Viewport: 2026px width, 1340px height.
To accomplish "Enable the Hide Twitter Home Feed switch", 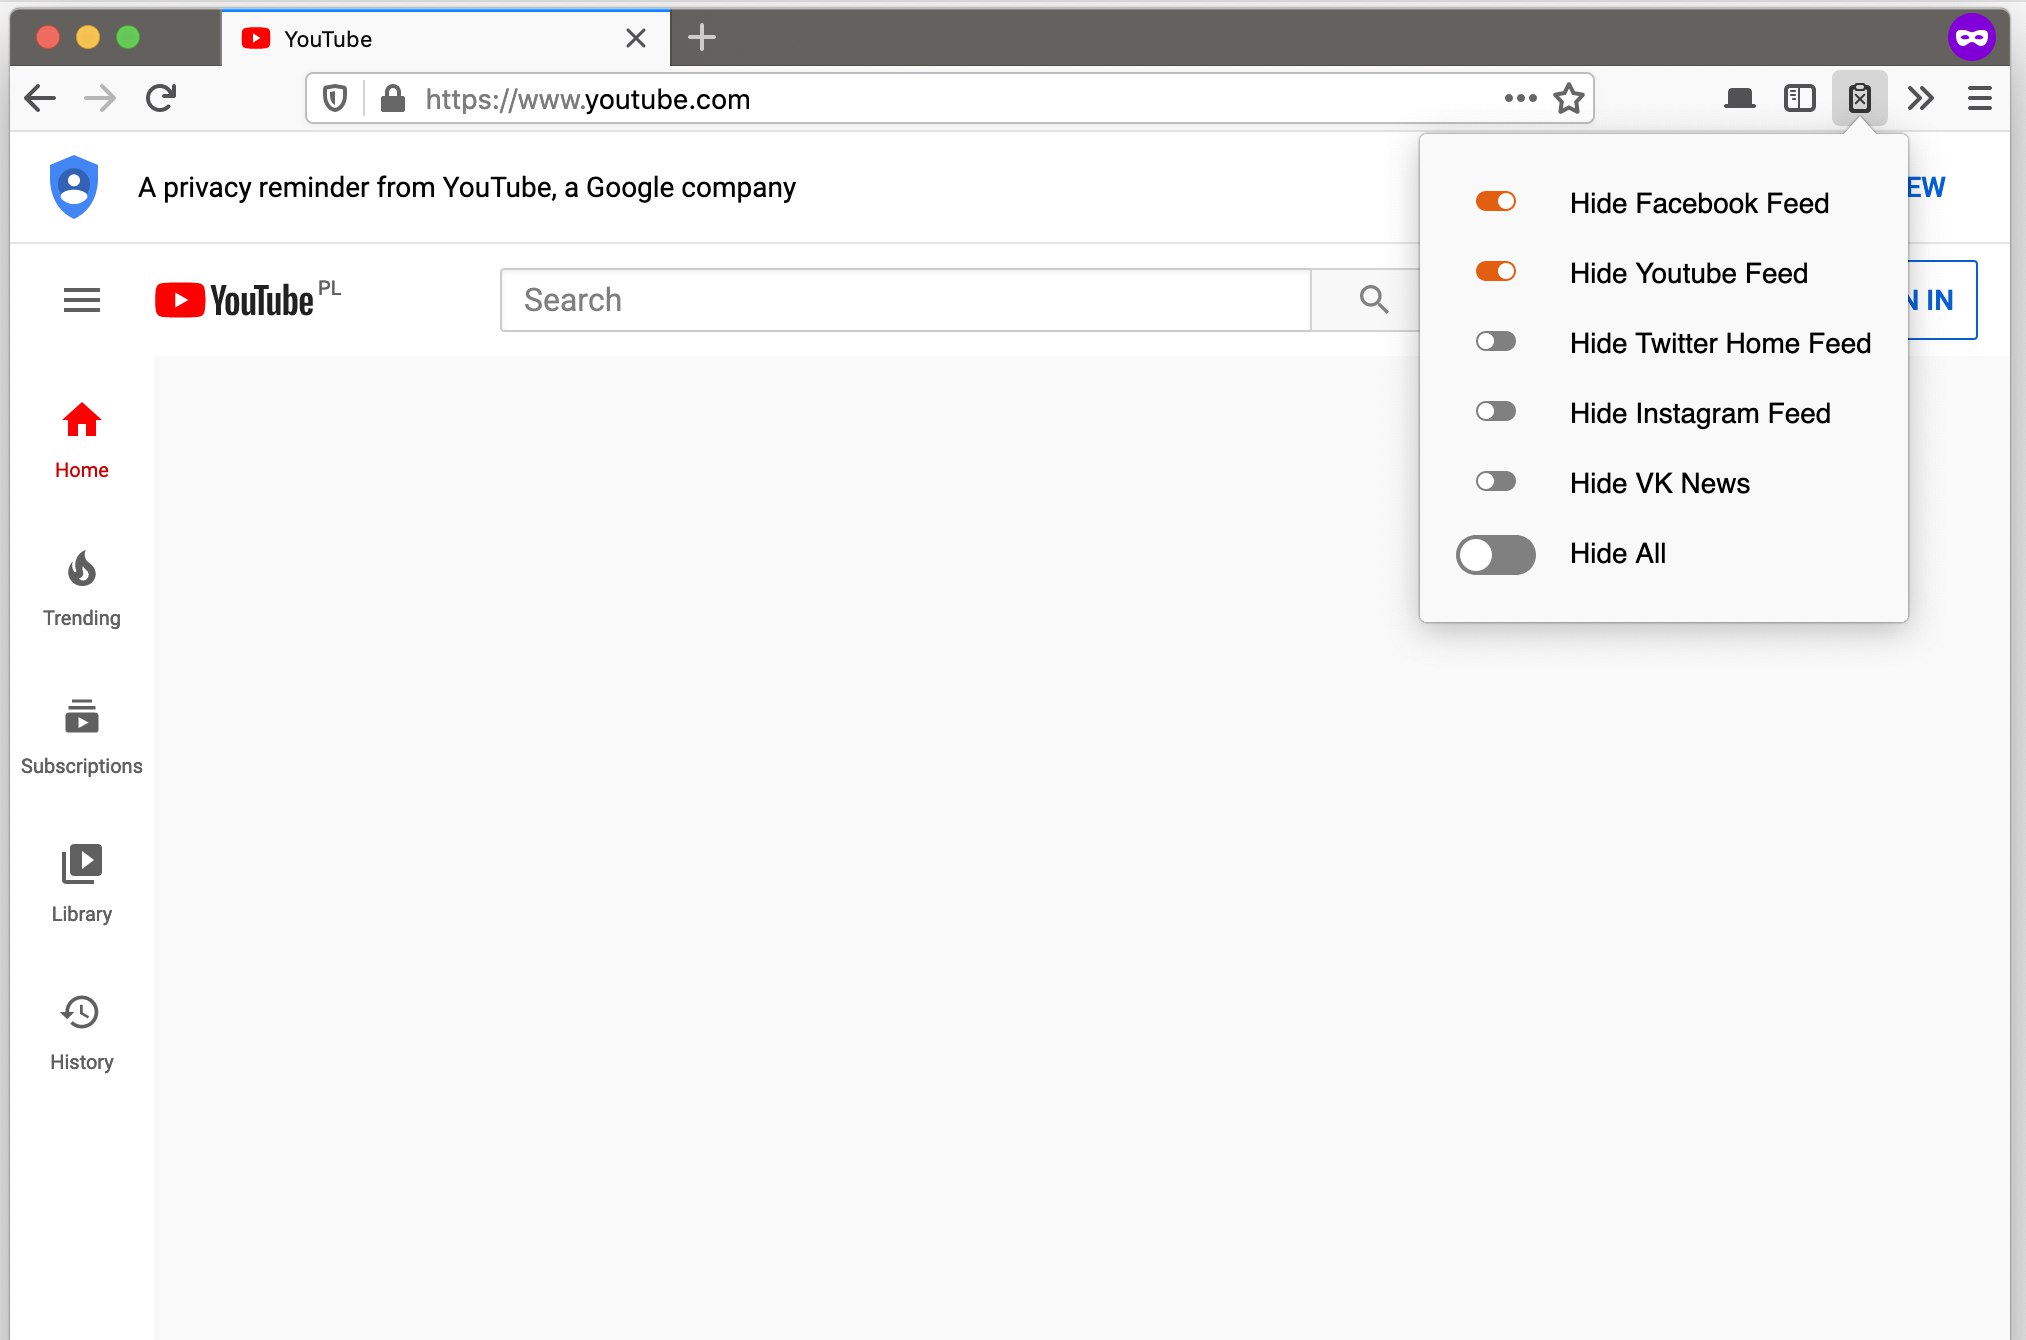I will tap(1495, 342).
